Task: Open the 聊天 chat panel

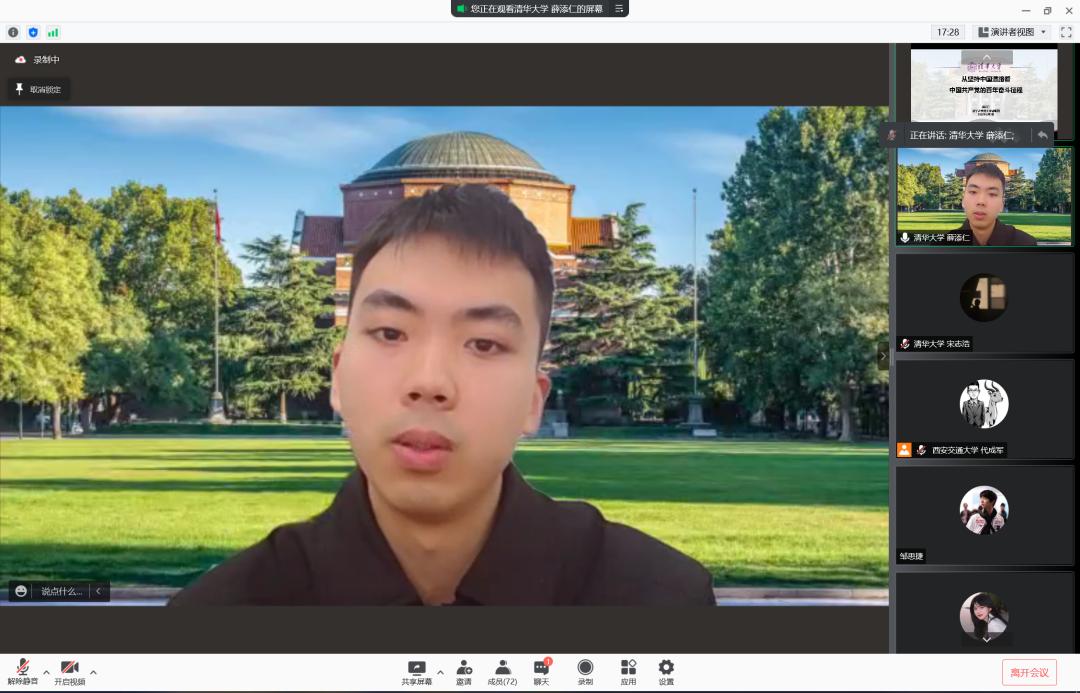Action: pyautogui.click(x=541, y=668)
